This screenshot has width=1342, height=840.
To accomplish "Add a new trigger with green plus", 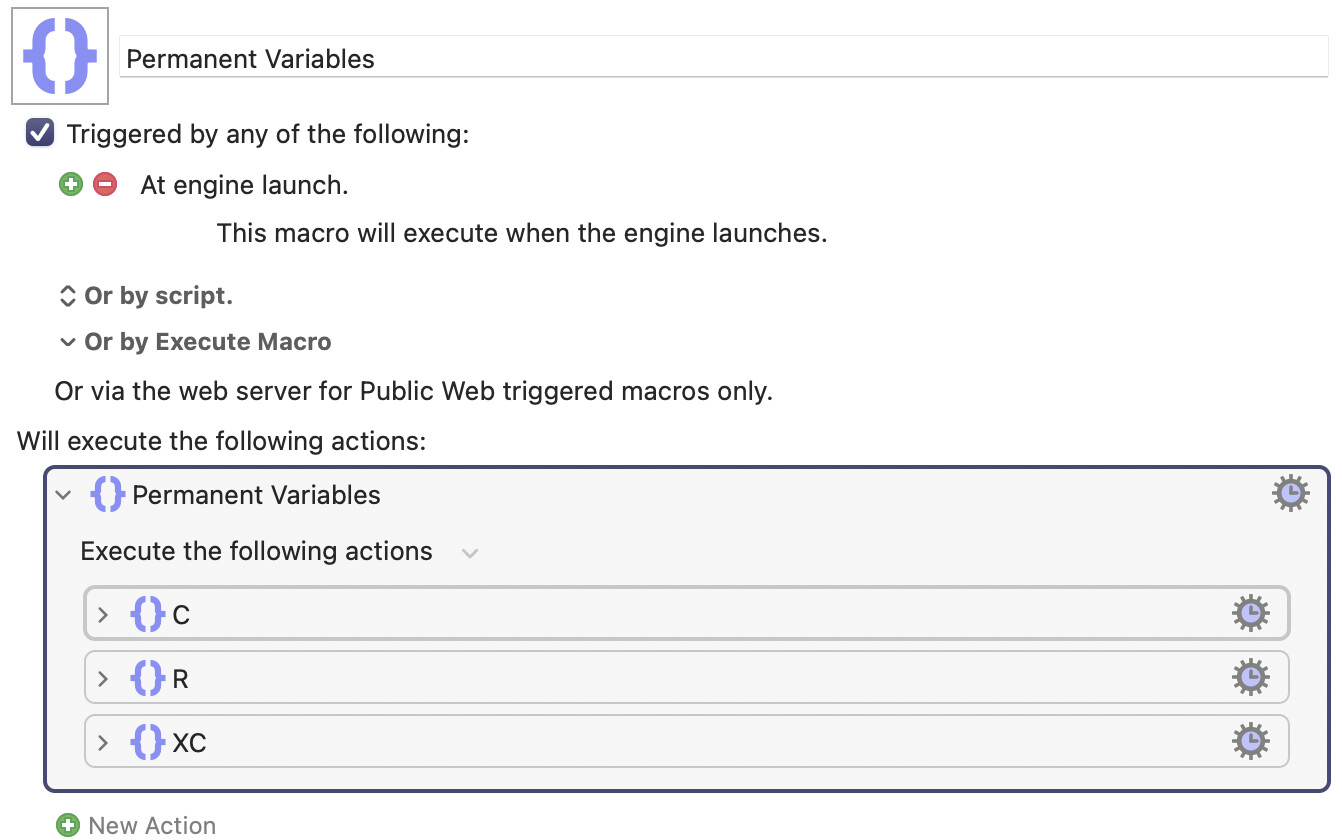I will 70,184.
